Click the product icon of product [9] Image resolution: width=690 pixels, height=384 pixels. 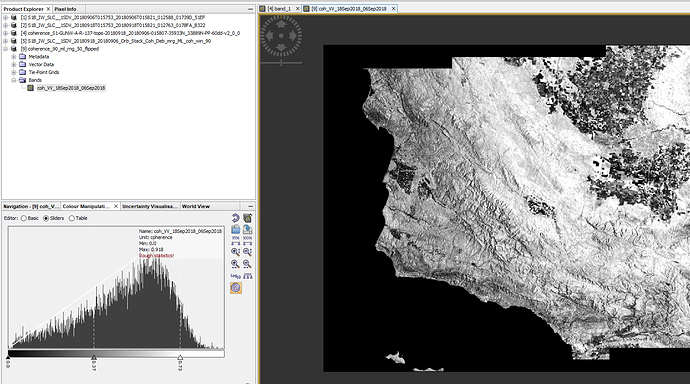(14, 49)
